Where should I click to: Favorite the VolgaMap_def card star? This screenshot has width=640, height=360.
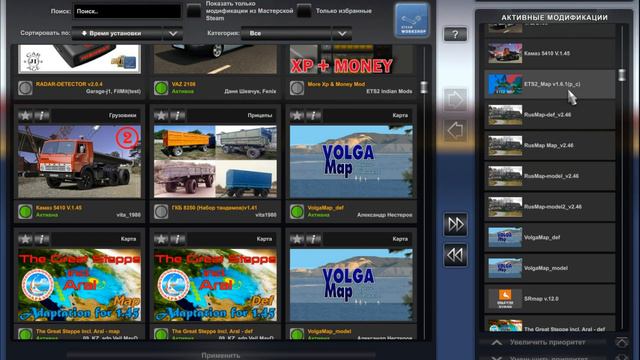(x=297, y=116)
